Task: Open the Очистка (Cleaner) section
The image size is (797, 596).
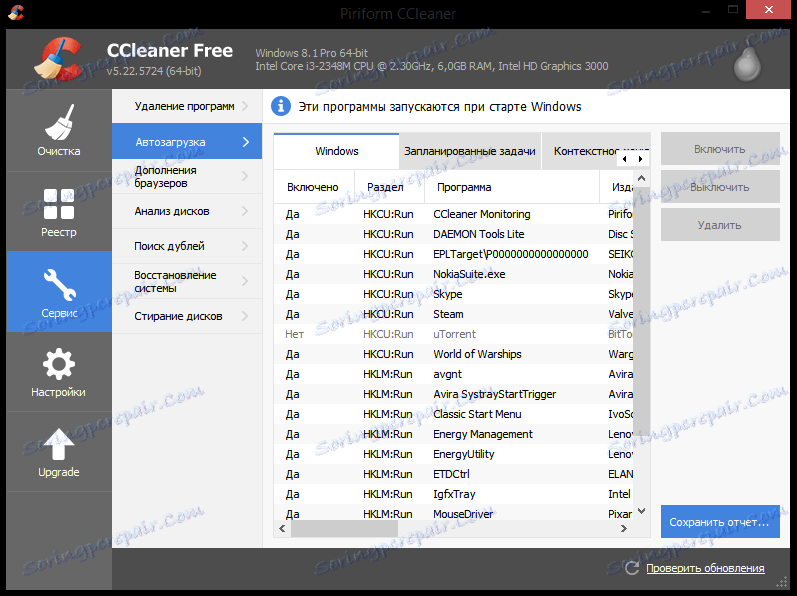Action: tap(59, 130)
